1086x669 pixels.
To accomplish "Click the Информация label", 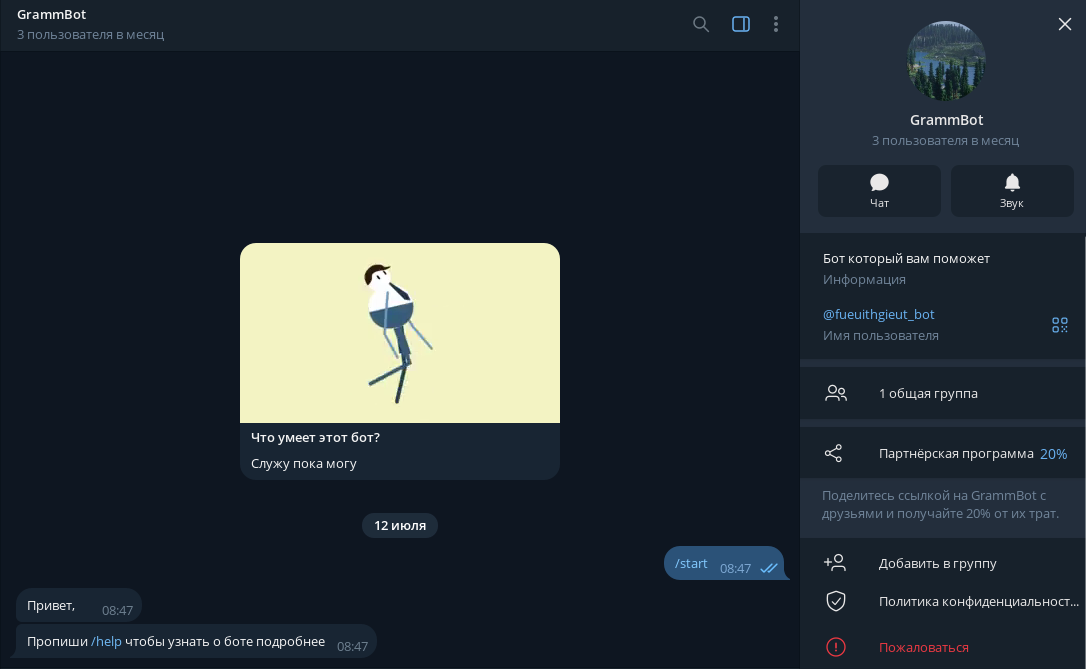I will 864,280.
